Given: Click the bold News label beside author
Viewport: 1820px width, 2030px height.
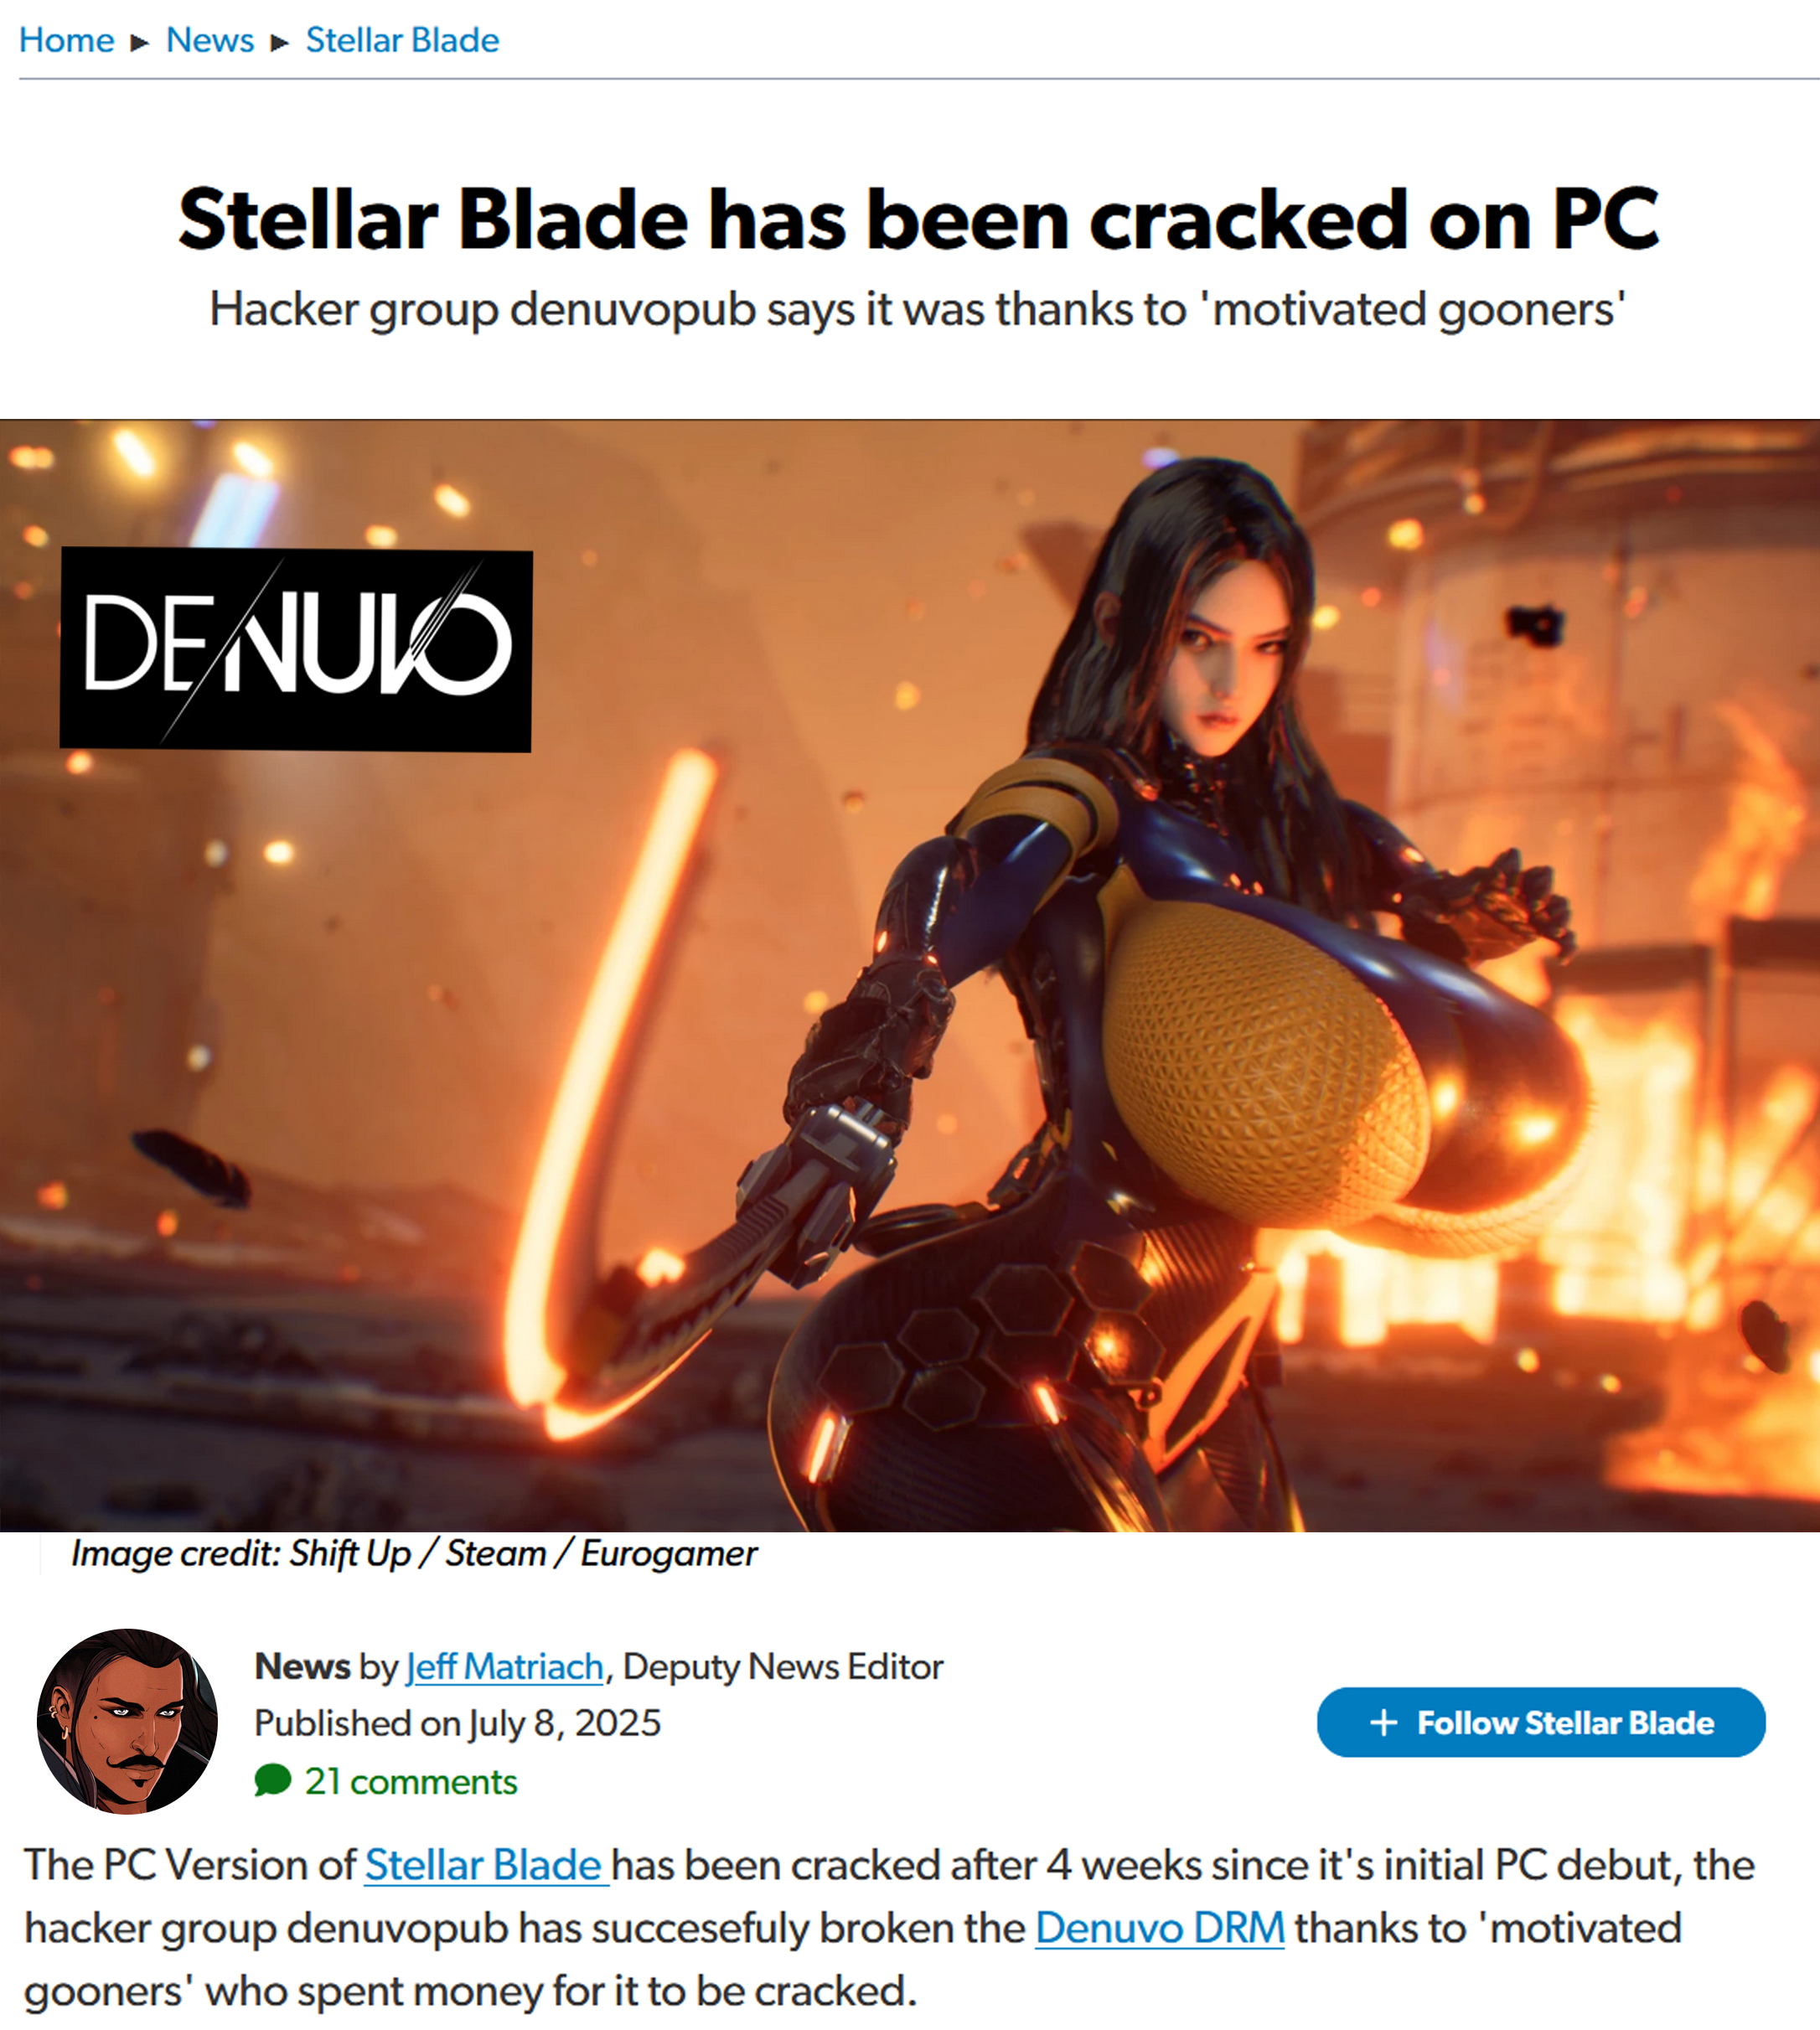Looking at the screenshot, I should (x=302, y=1666).
